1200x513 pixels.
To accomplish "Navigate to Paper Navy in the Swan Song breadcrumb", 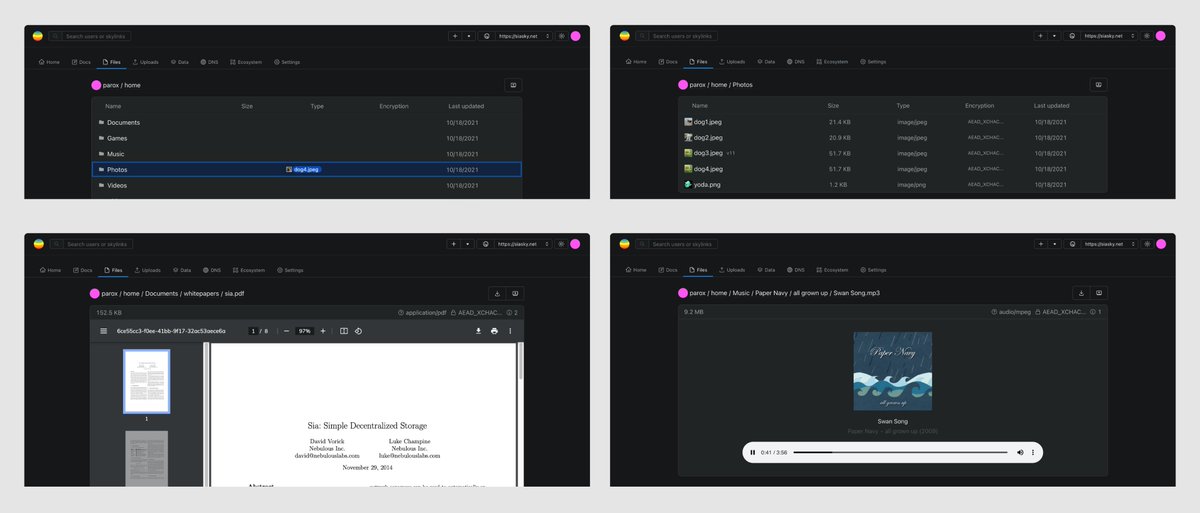I will (x=771, y=293).
